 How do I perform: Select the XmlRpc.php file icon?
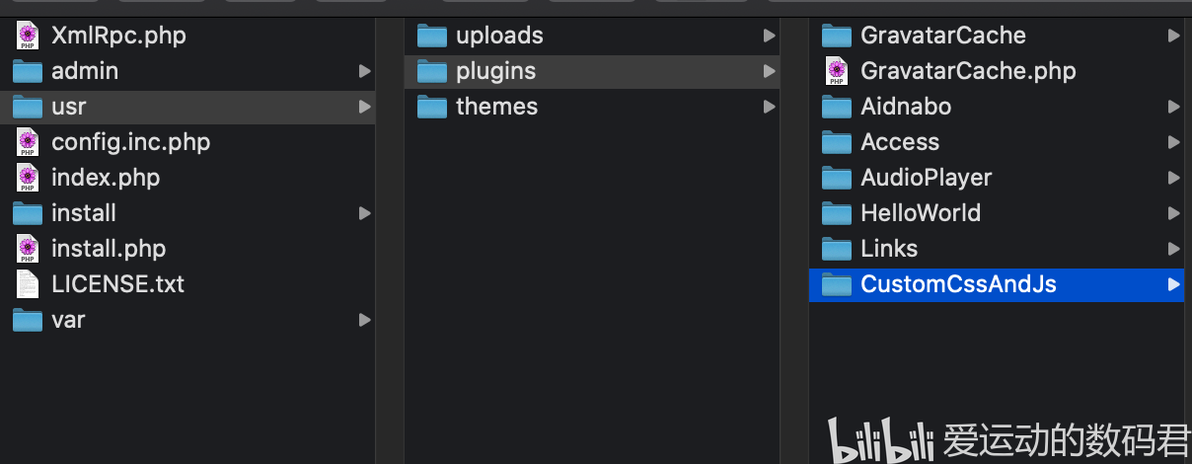click(28, 36)
